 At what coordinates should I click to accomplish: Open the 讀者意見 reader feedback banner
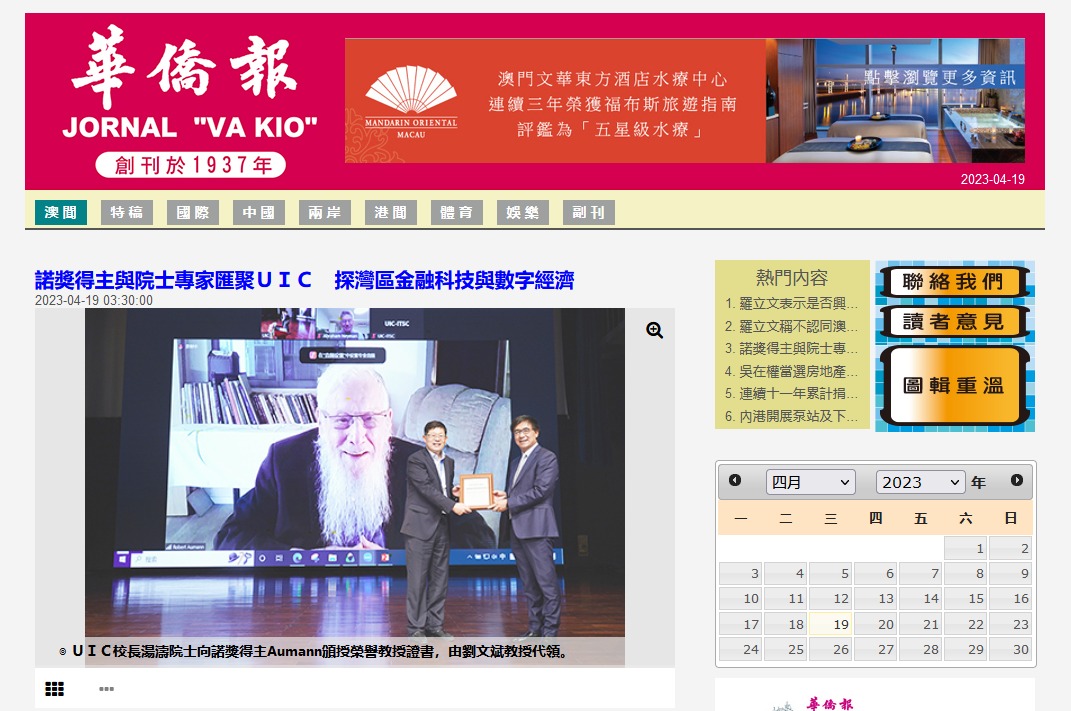pos(953,322)
